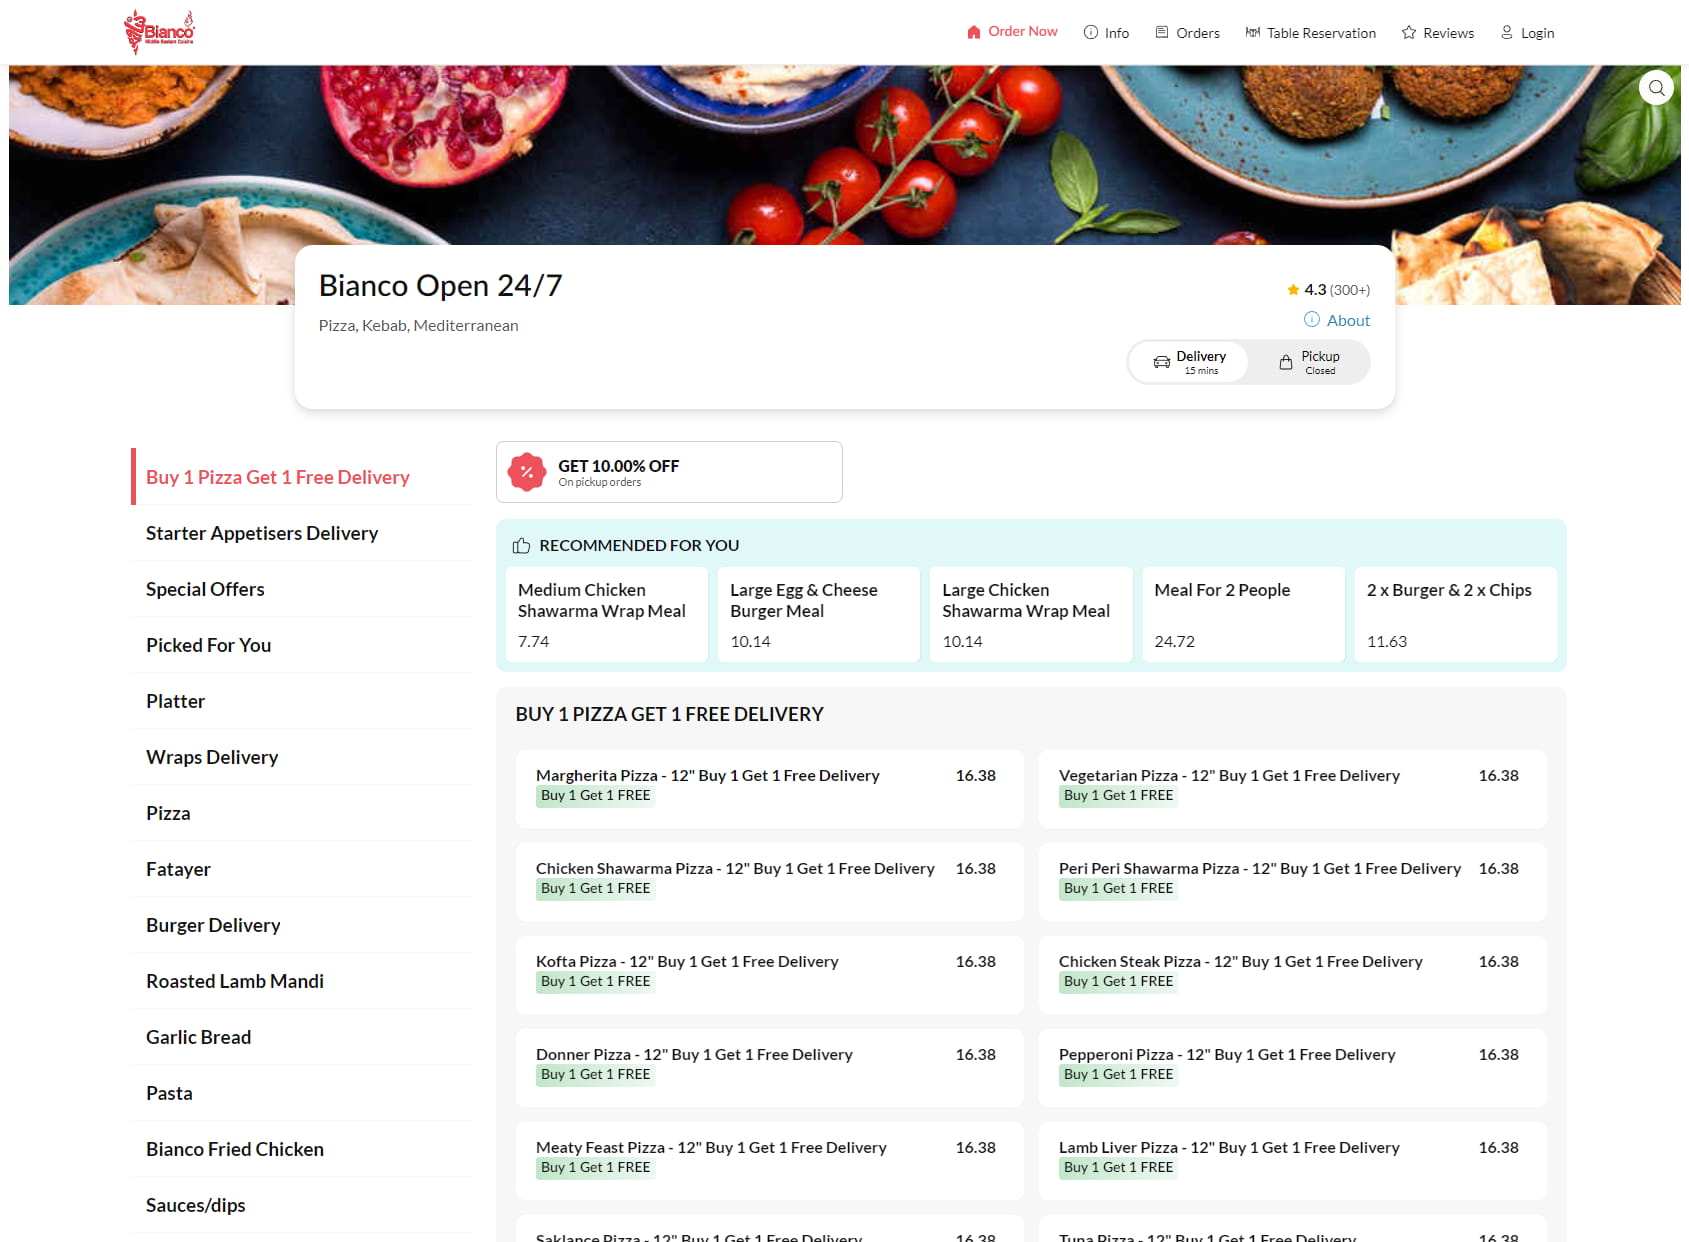Select Pickup Closed option
The width and height of the screenshot is (1689, 1242).
pos(1309,362)
